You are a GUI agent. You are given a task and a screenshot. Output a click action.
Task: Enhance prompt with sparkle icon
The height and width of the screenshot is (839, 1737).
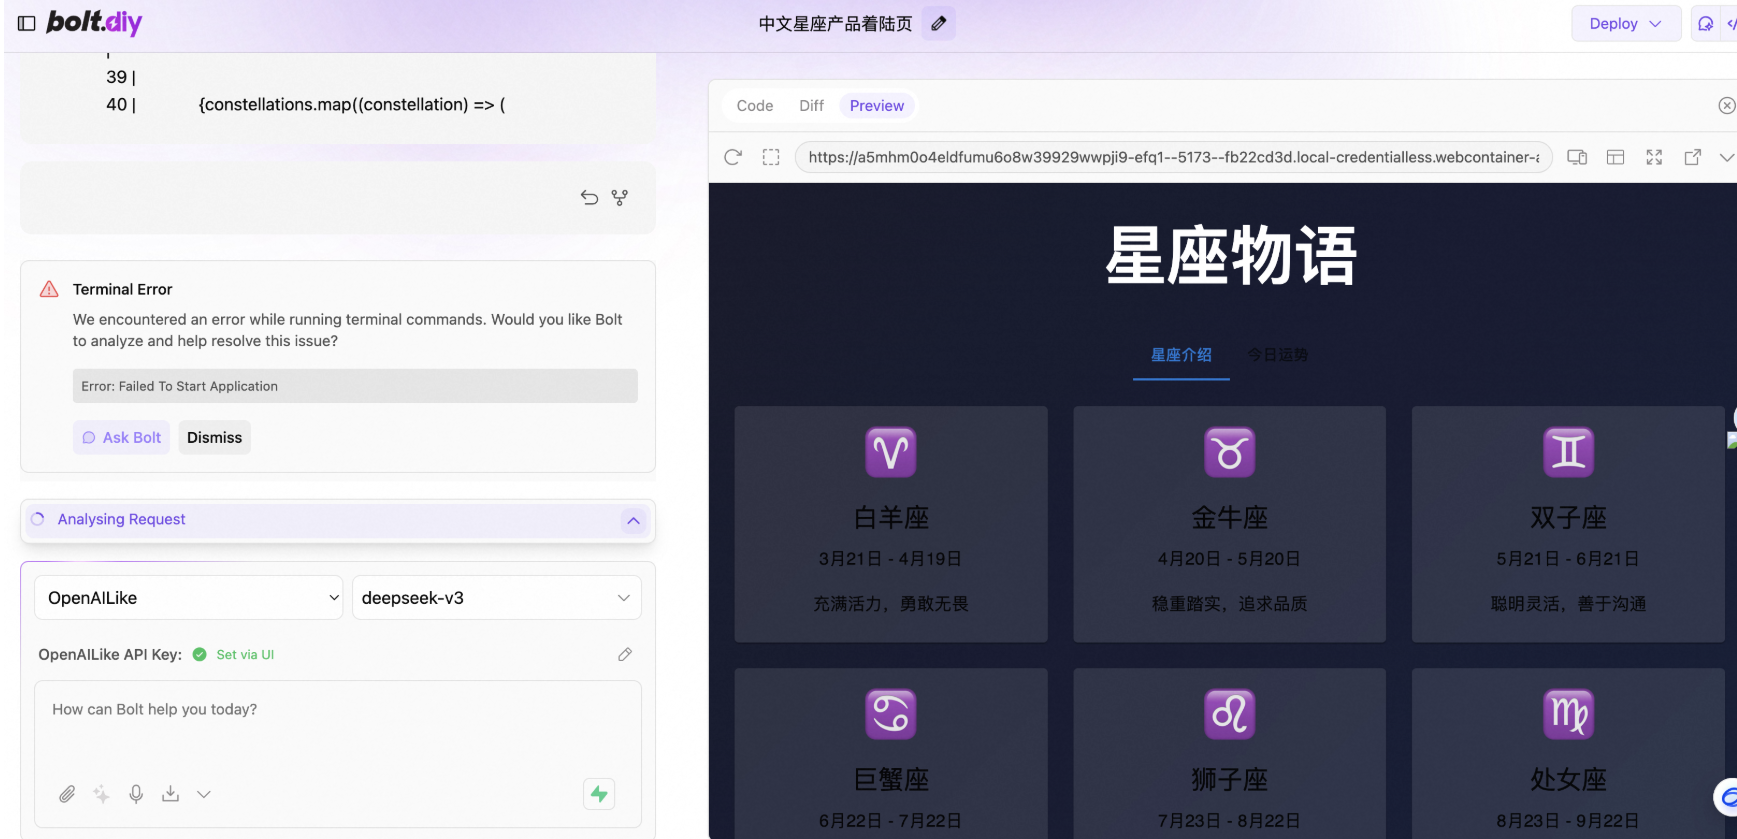pyautogui.click(x=101, y=794)
